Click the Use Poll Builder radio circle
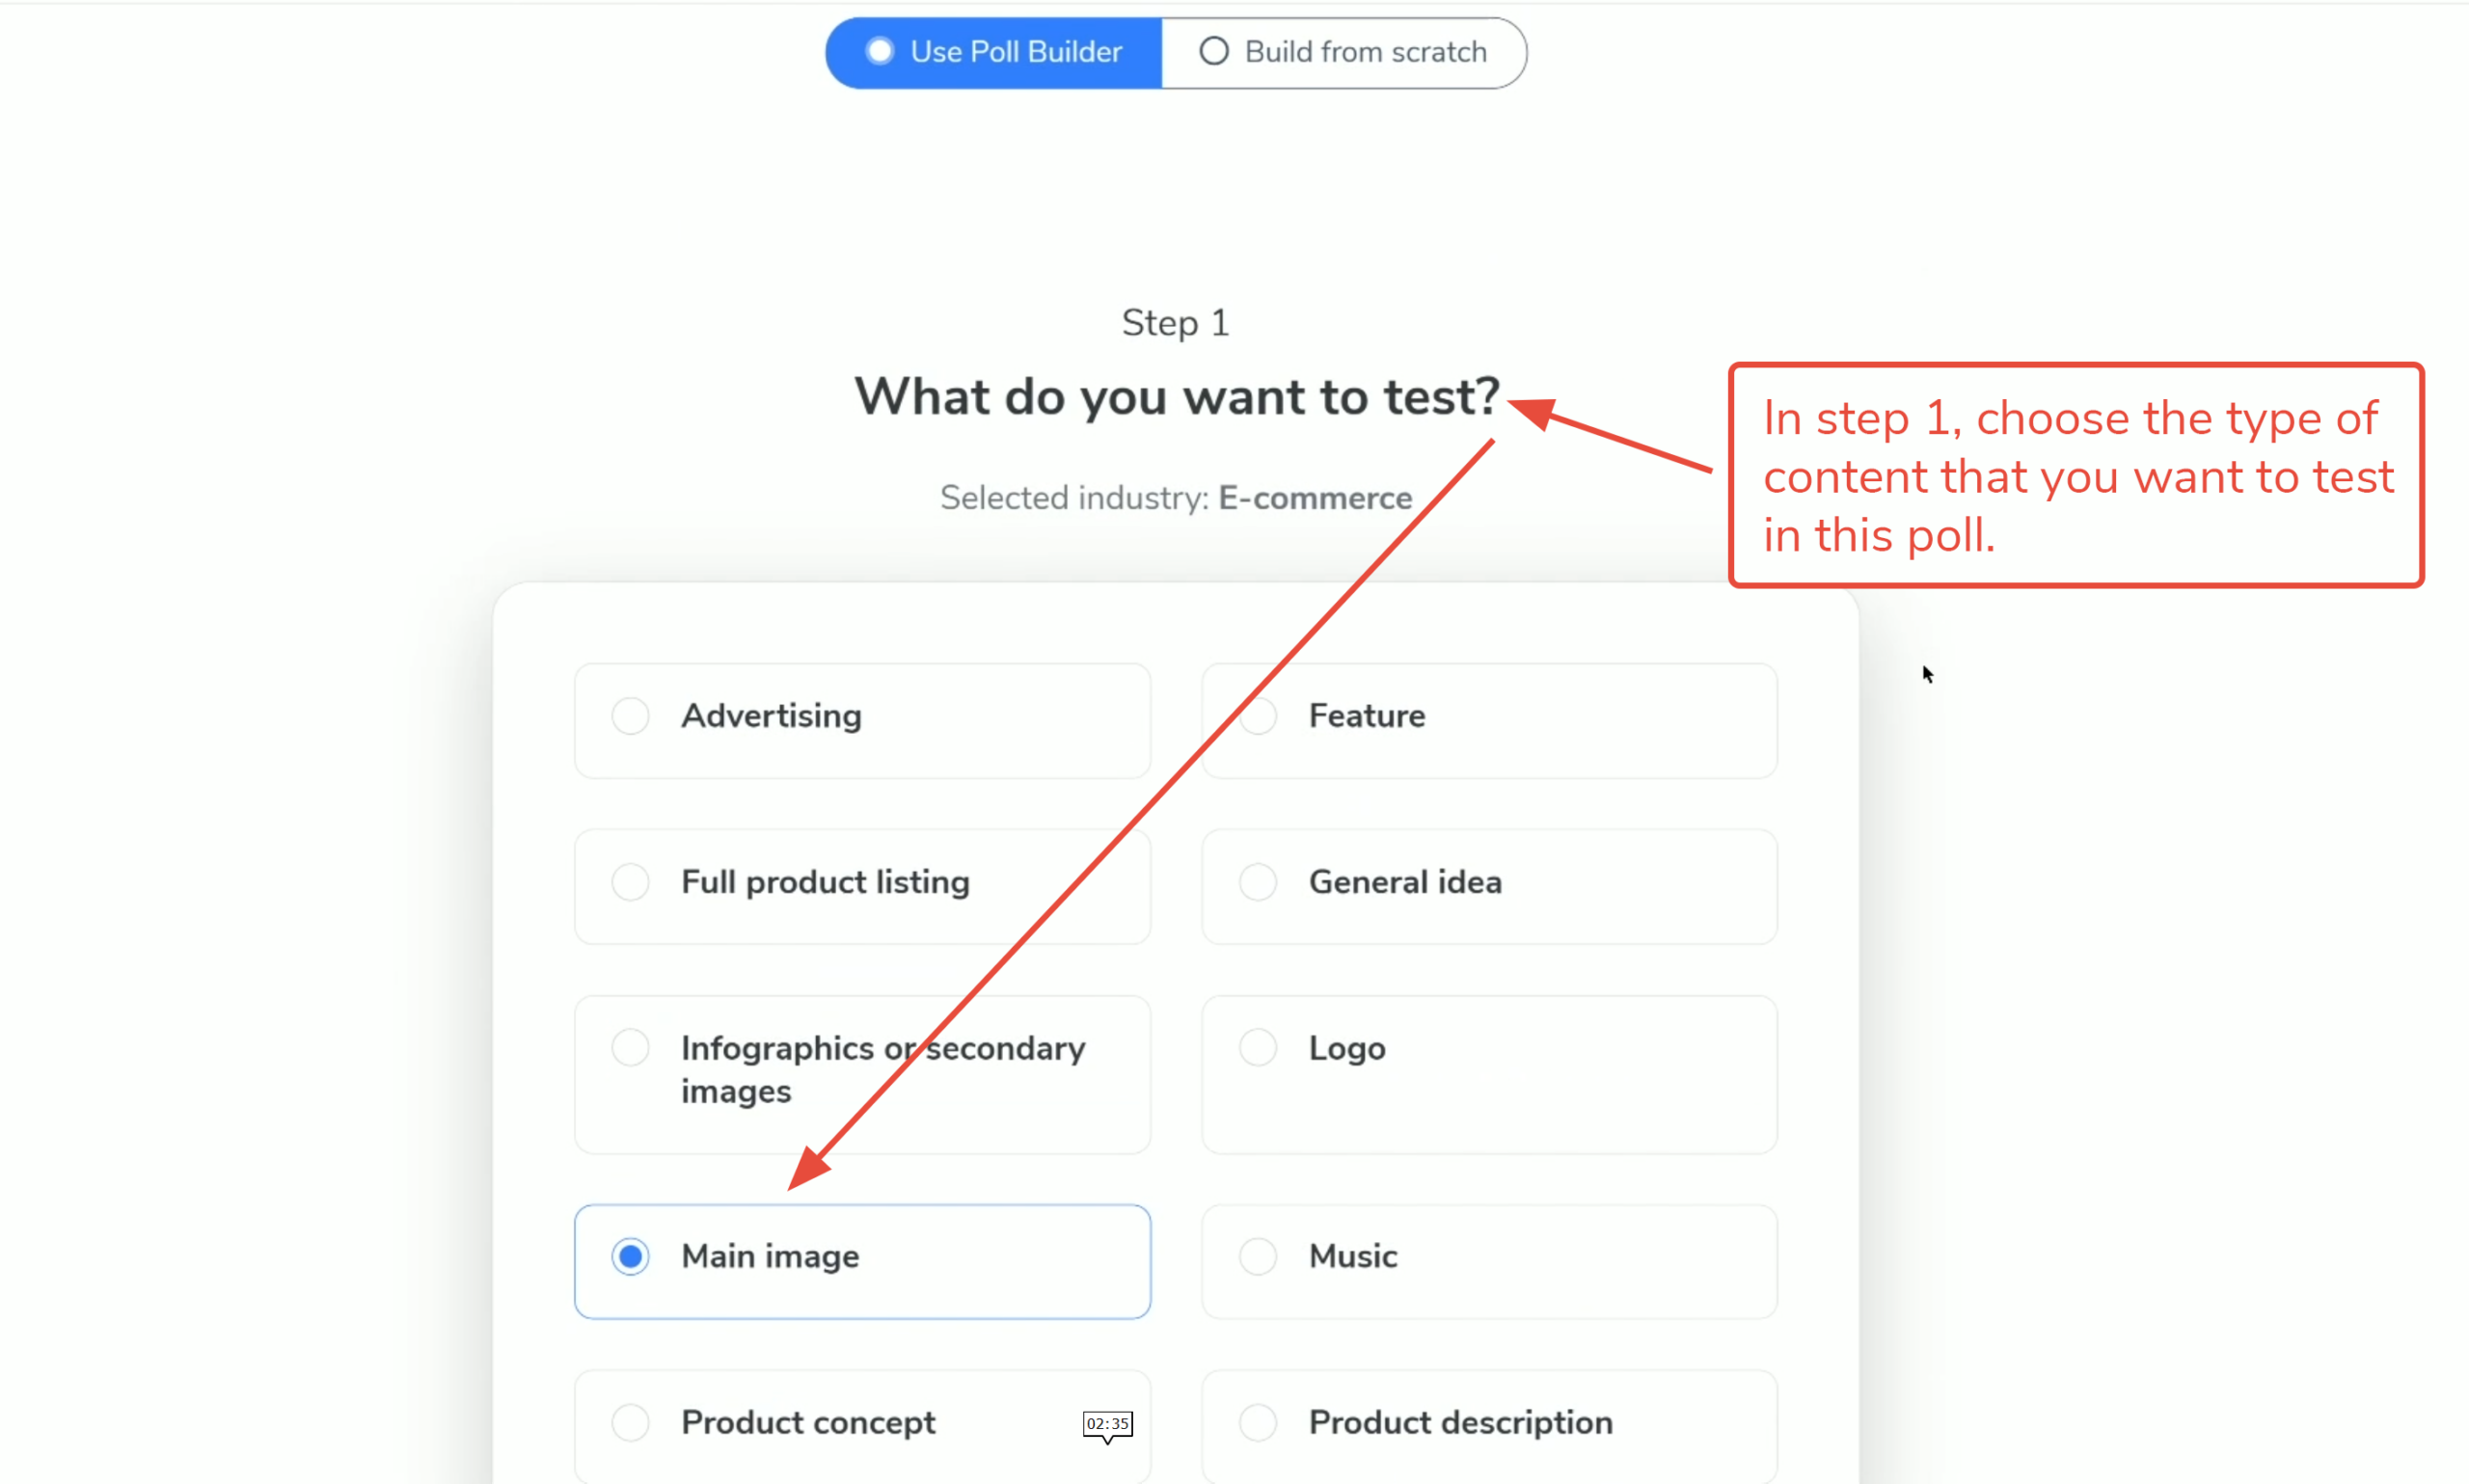 tap(879, 51)
